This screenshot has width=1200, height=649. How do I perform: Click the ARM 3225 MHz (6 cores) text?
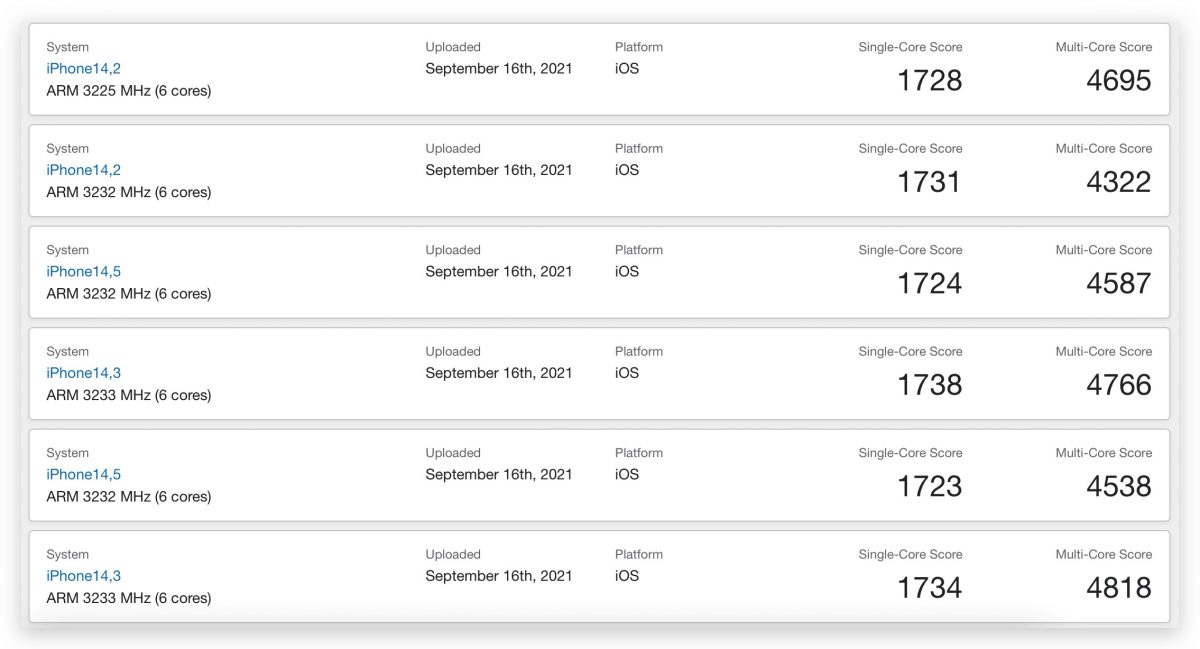click(129, 91)
